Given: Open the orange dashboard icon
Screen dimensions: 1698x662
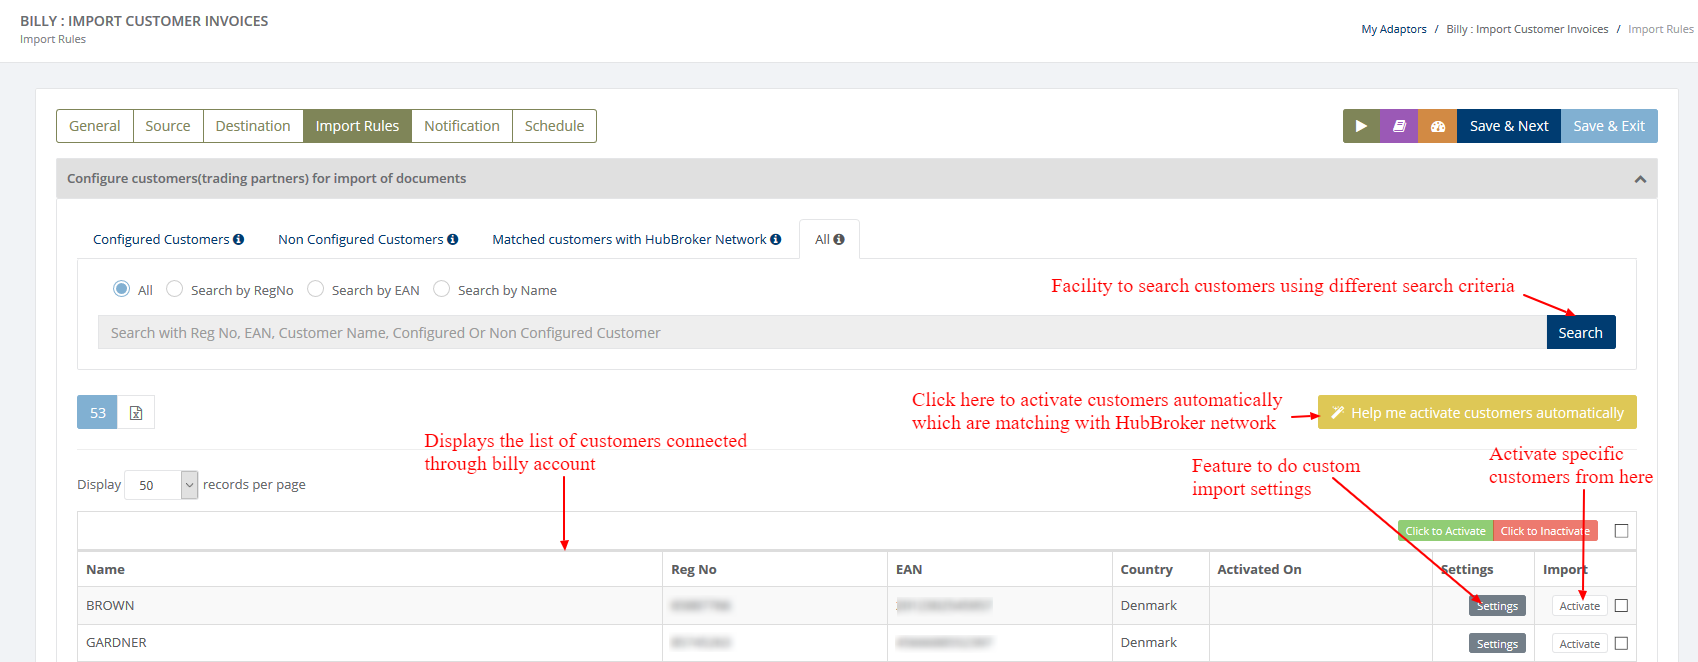Looking at the screenshot, I should click(1438, 126).
